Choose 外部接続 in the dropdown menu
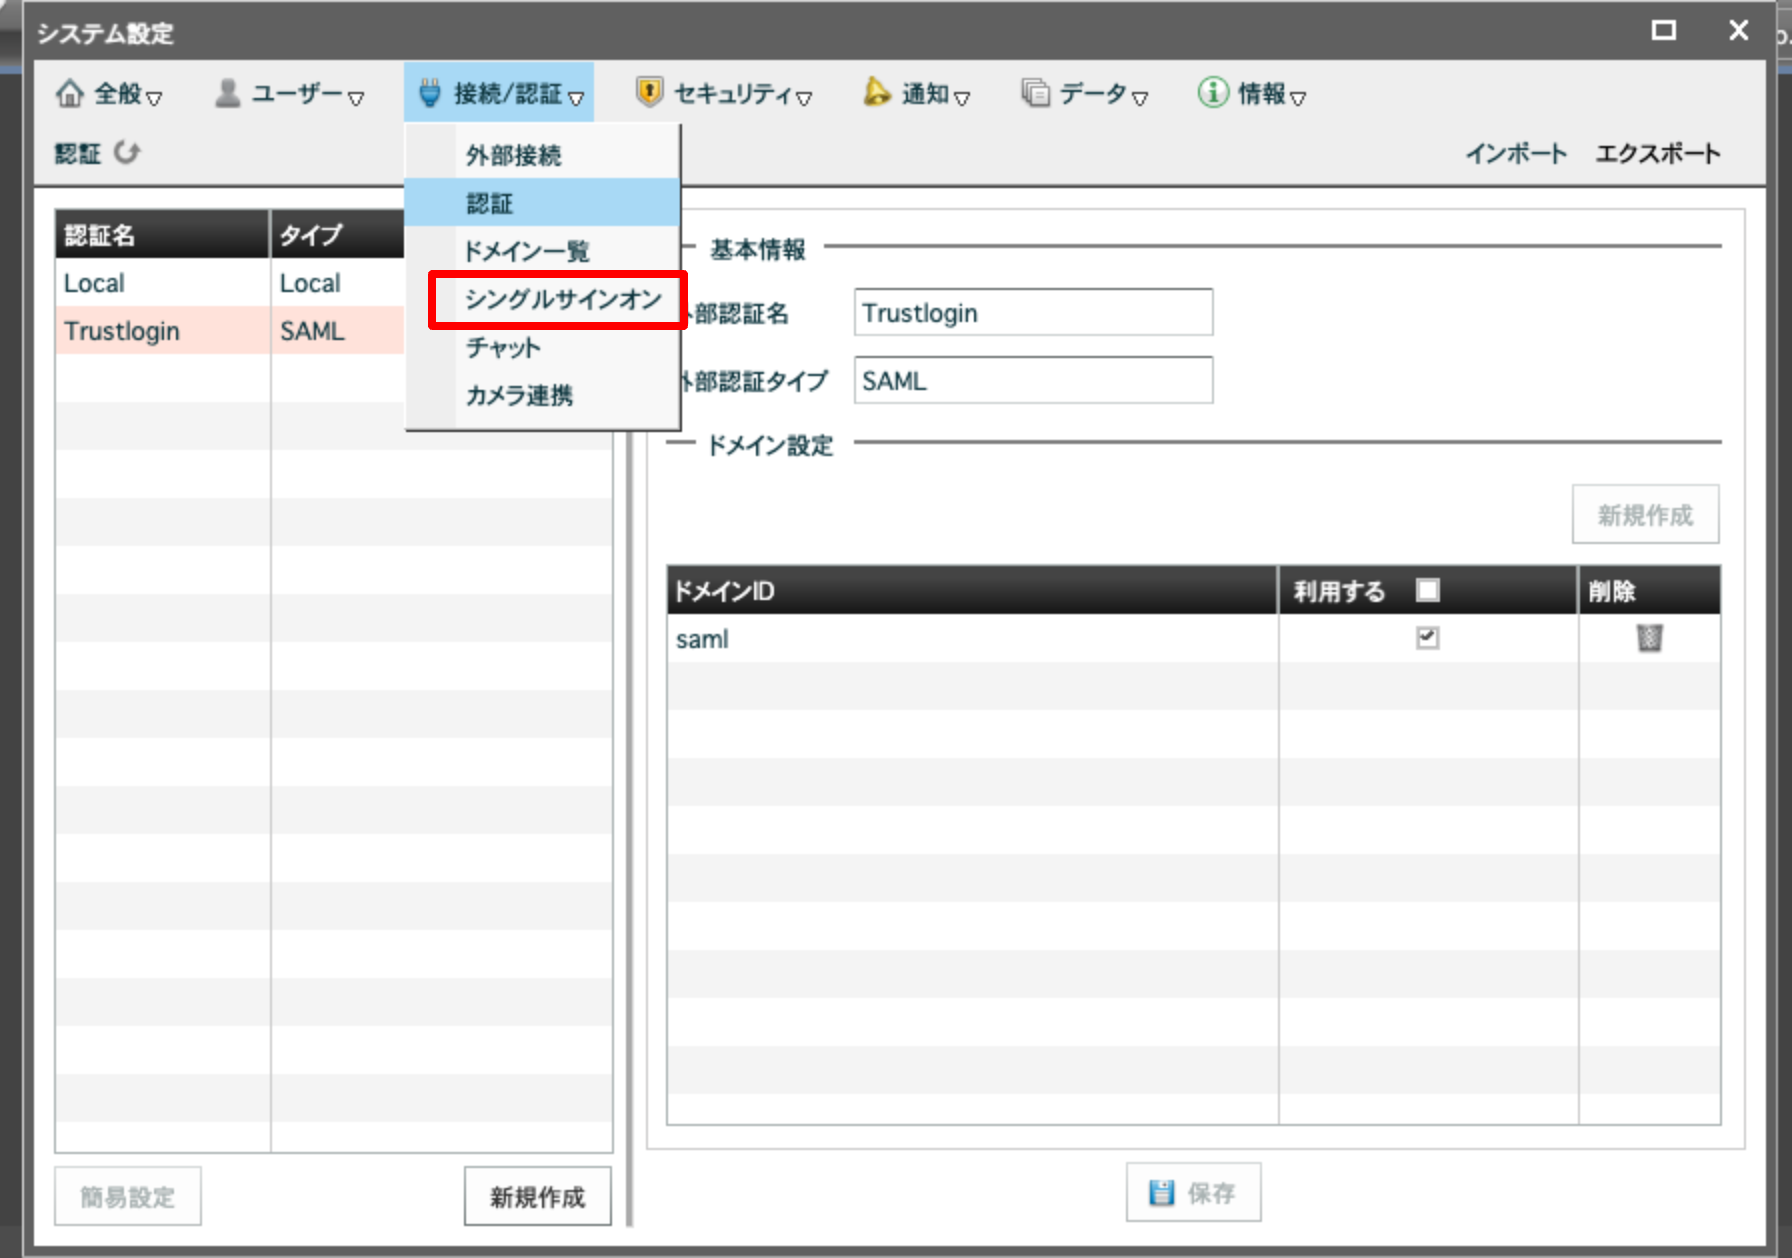This screenshot has width=1792, height=1258. click(x=513, y=156)
